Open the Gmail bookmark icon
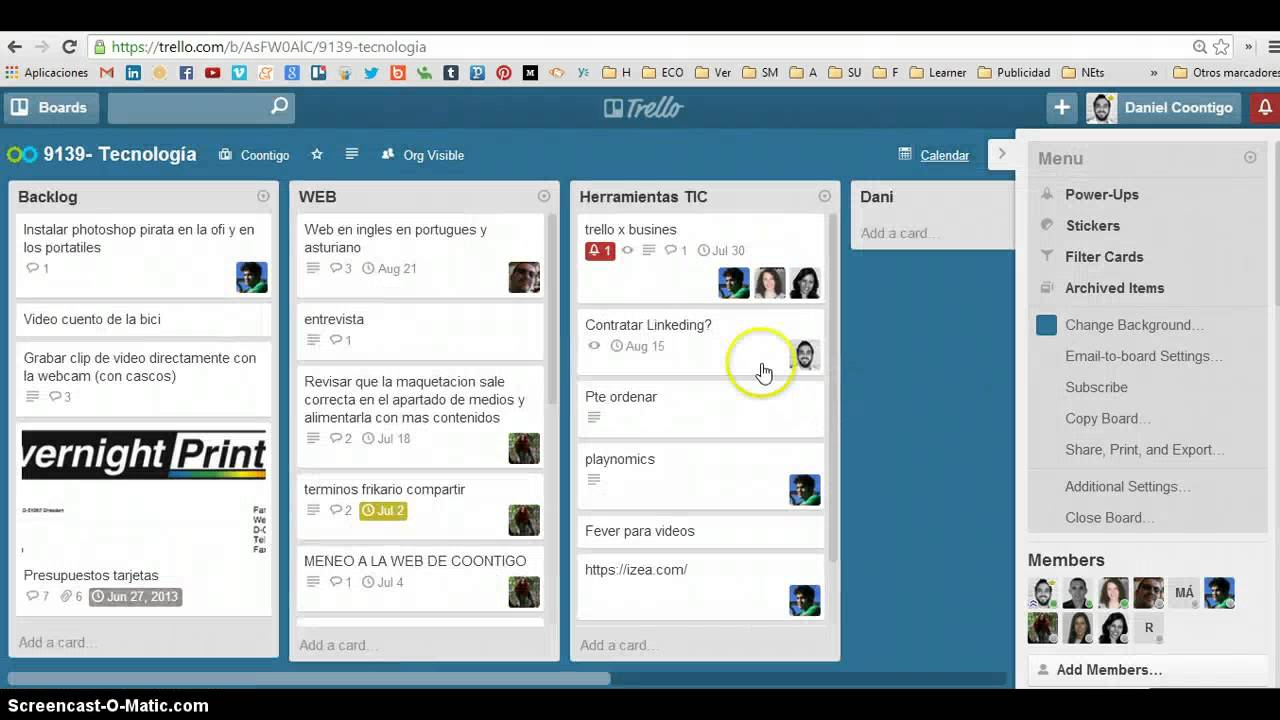 107,72
